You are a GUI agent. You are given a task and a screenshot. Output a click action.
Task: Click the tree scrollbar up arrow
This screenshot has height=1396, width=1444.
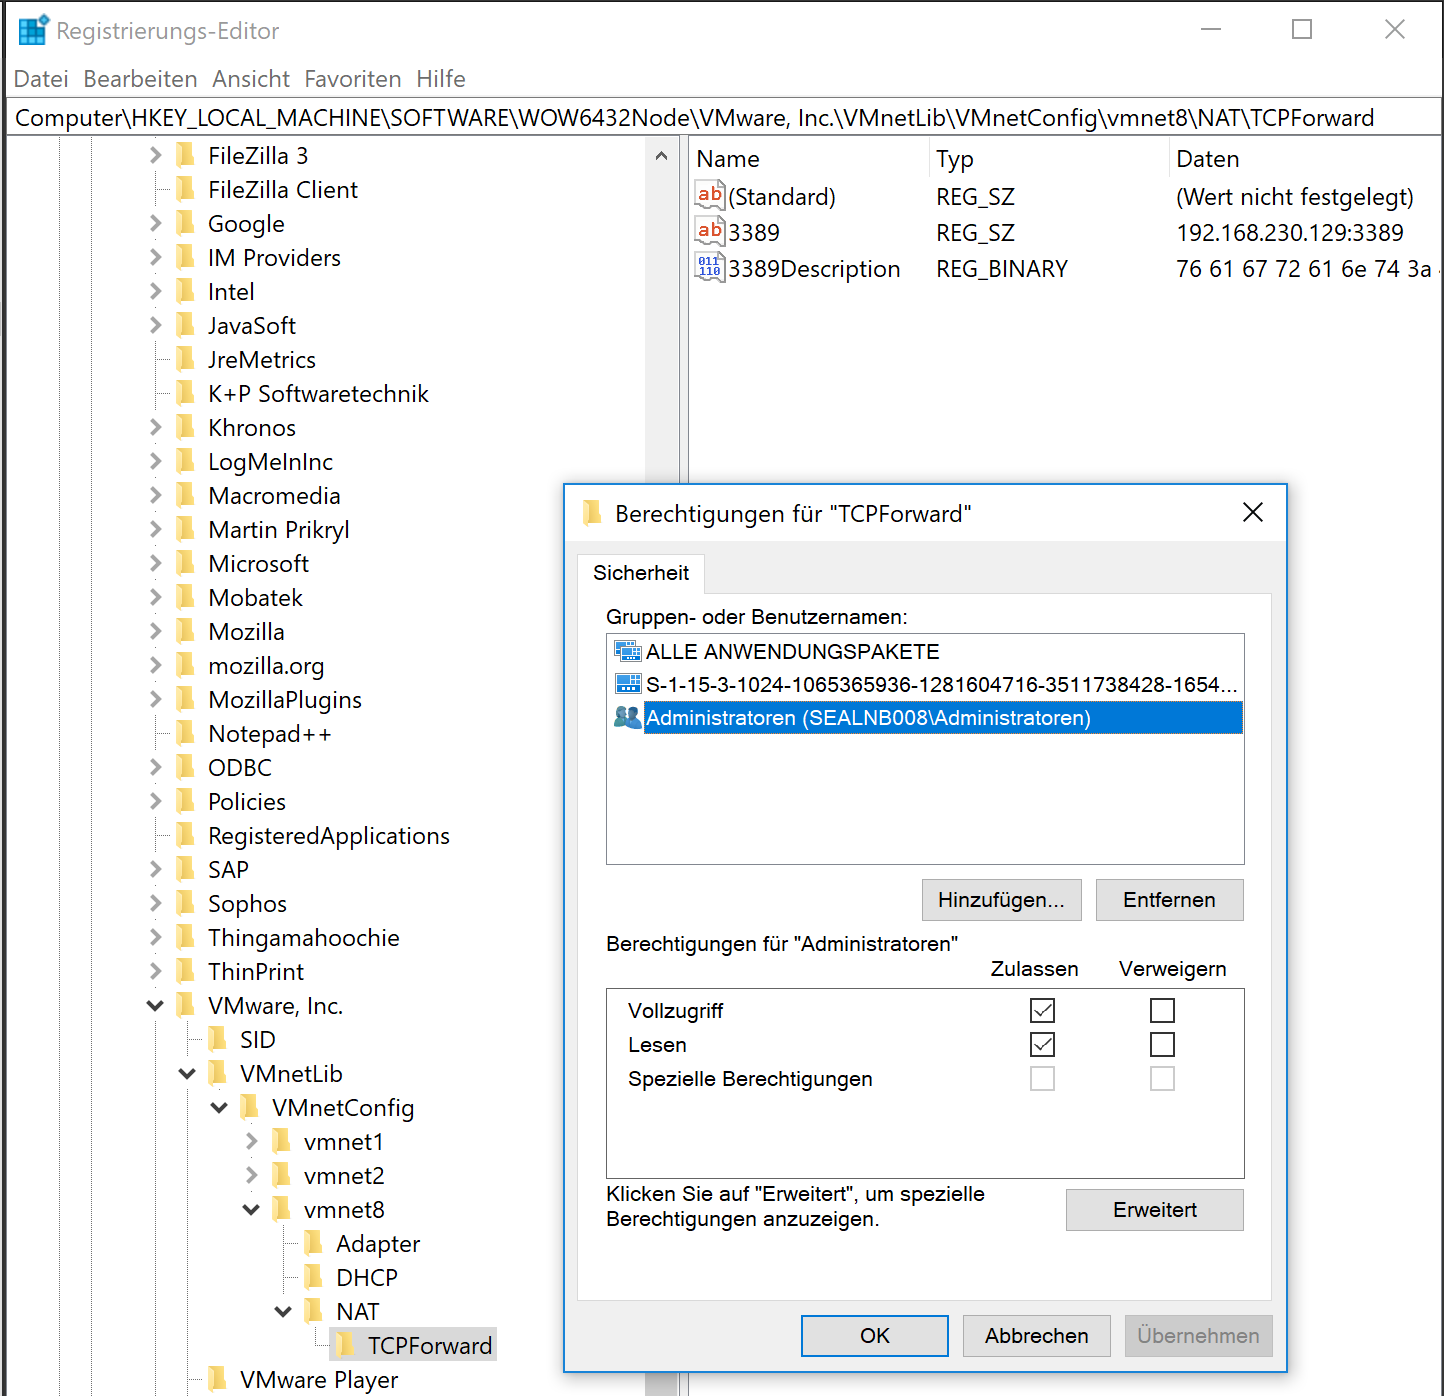[661, 155]
